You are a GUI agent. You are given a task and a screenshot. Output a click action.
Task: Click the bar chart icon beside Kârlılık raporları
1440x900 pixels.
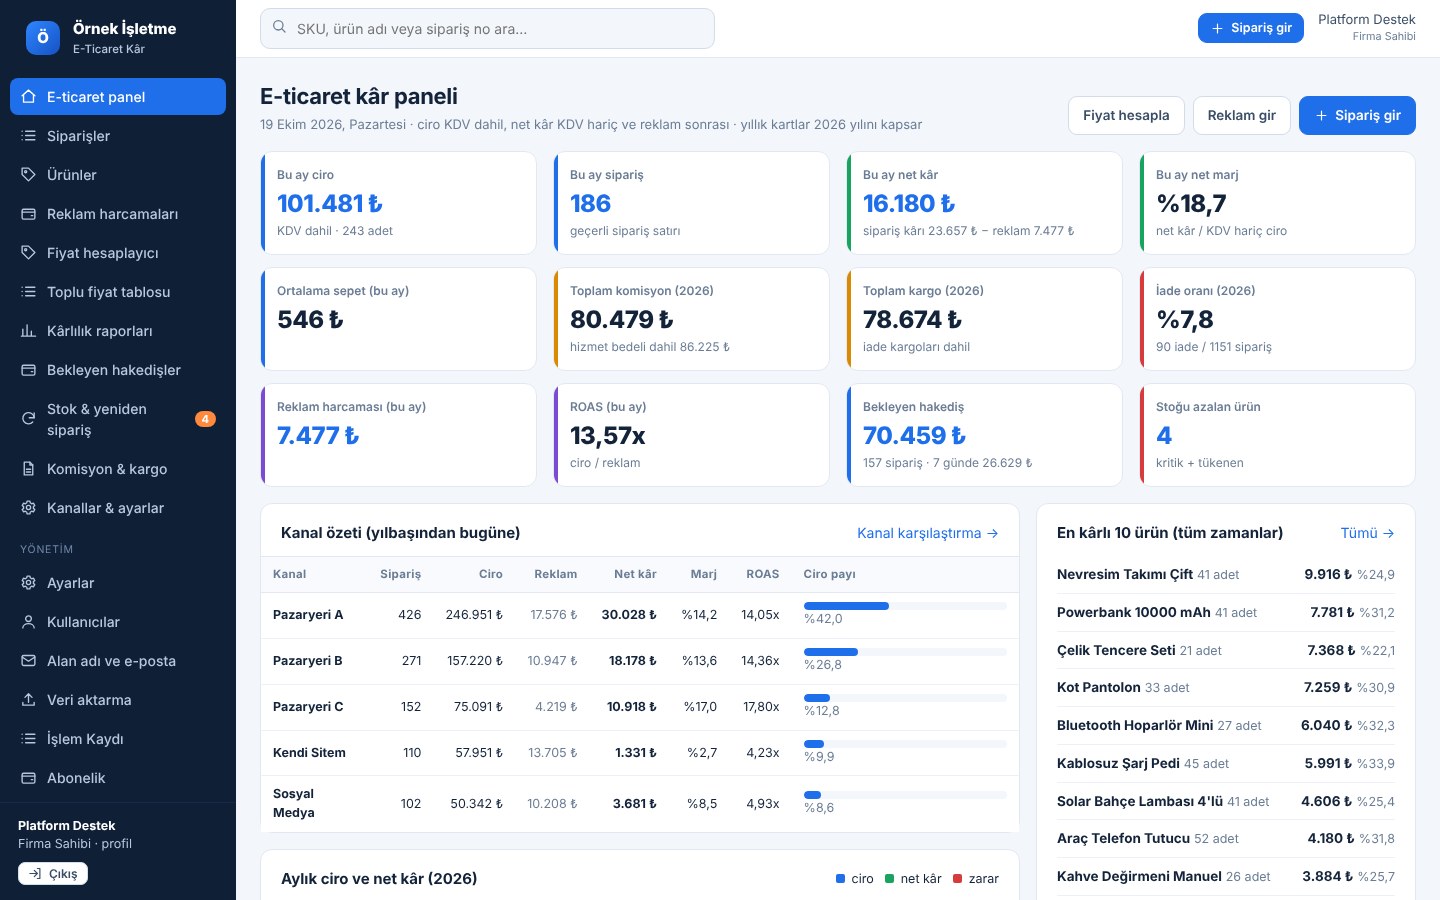click(x=28, y=331)
